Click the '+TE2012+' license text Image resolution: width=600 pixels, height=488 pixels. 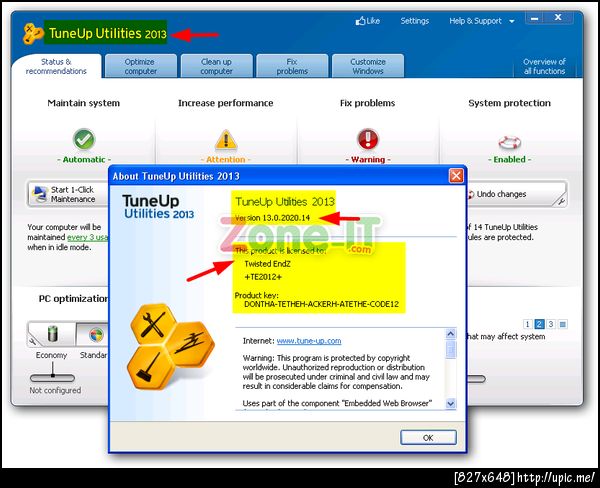tap(263, 277)
